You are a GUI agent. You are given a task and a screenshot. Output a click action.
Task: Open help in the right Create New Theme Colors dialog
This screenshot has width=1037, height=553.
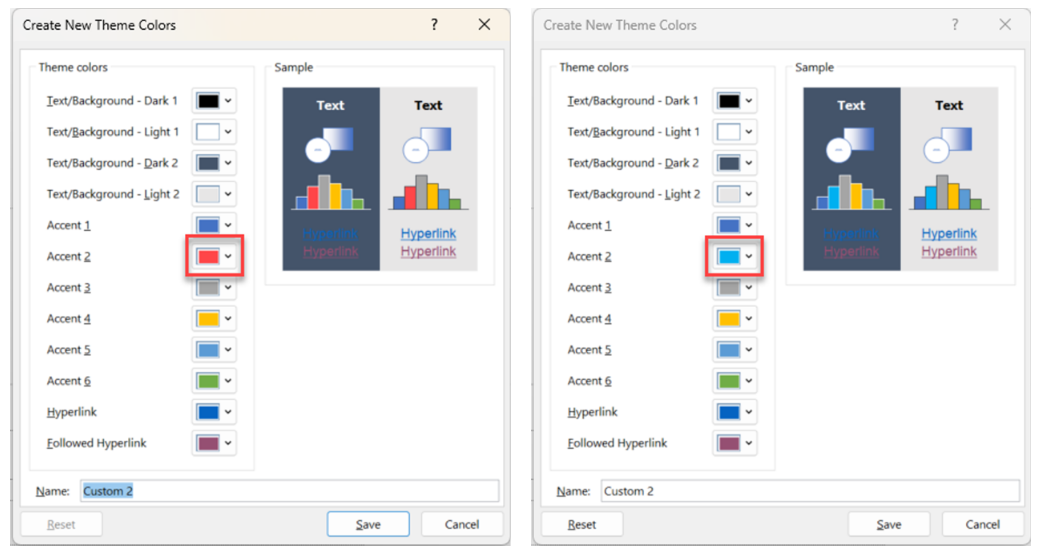point(954,25)
